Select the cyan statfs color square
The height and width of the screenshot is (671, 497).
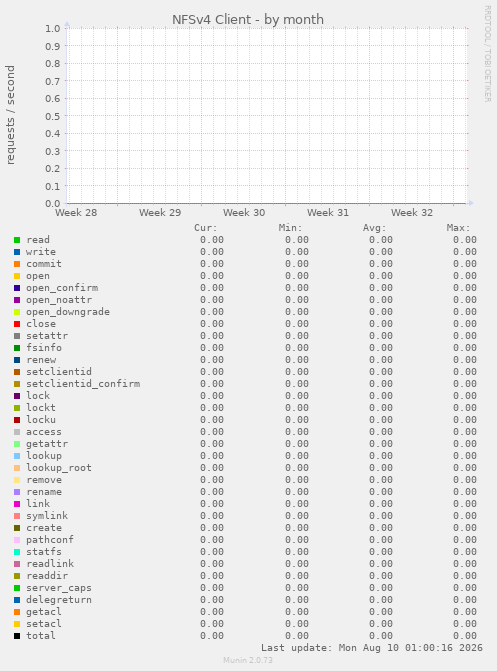tap(17, 552)
